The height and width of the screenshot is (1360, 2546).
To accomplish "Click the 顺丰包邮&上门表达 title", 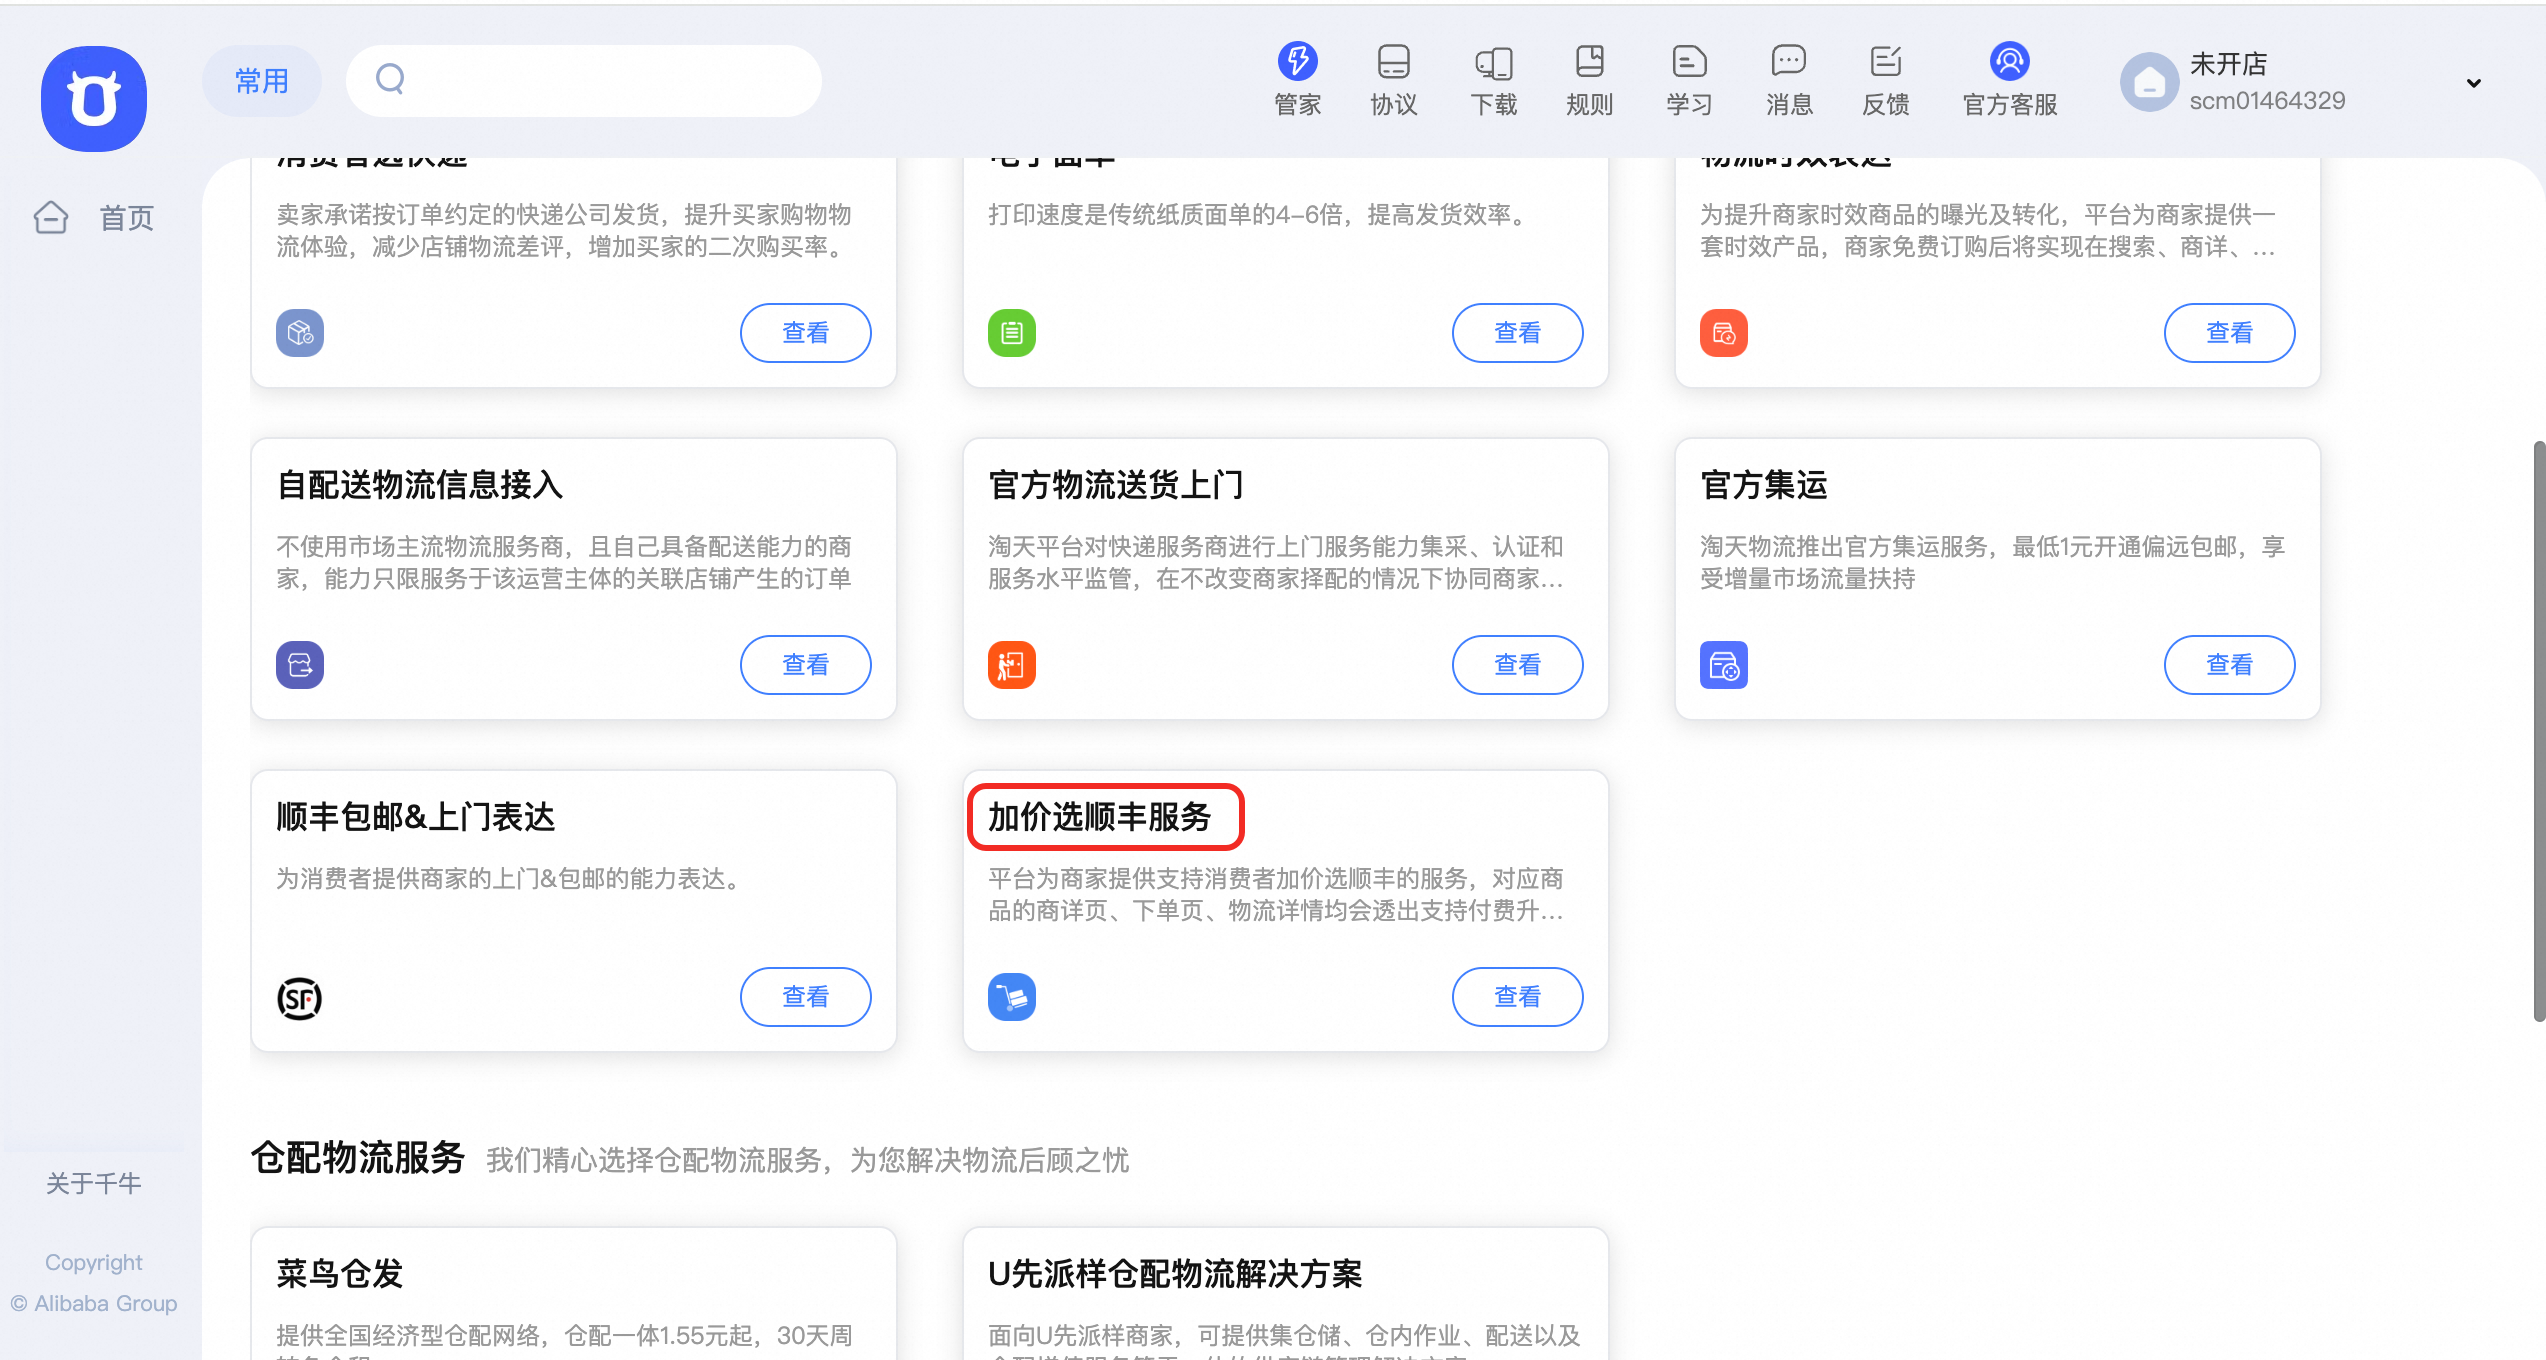I will tap(415, 817).
